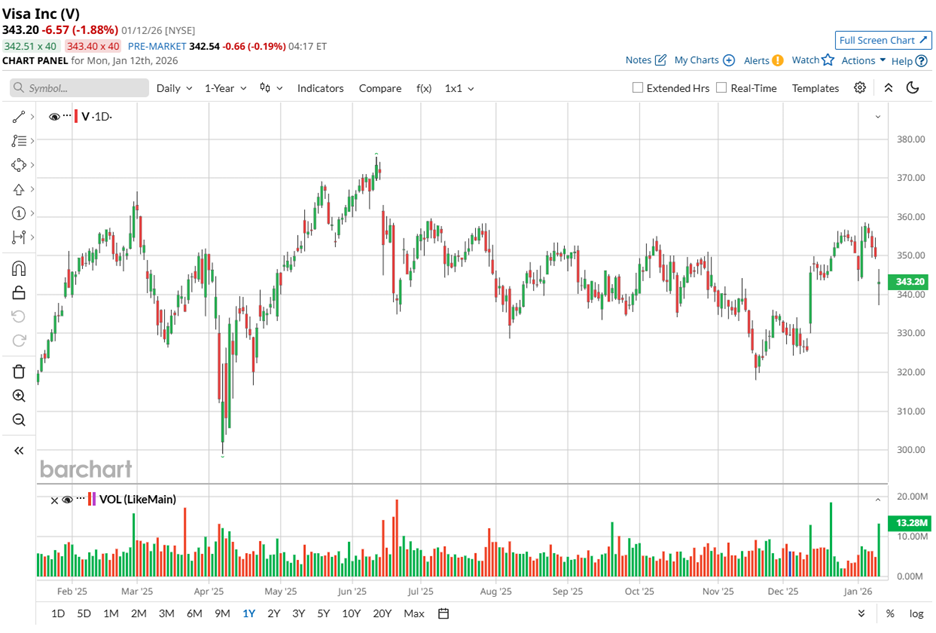Open the f(x) expressions menu

pos(424,88)
